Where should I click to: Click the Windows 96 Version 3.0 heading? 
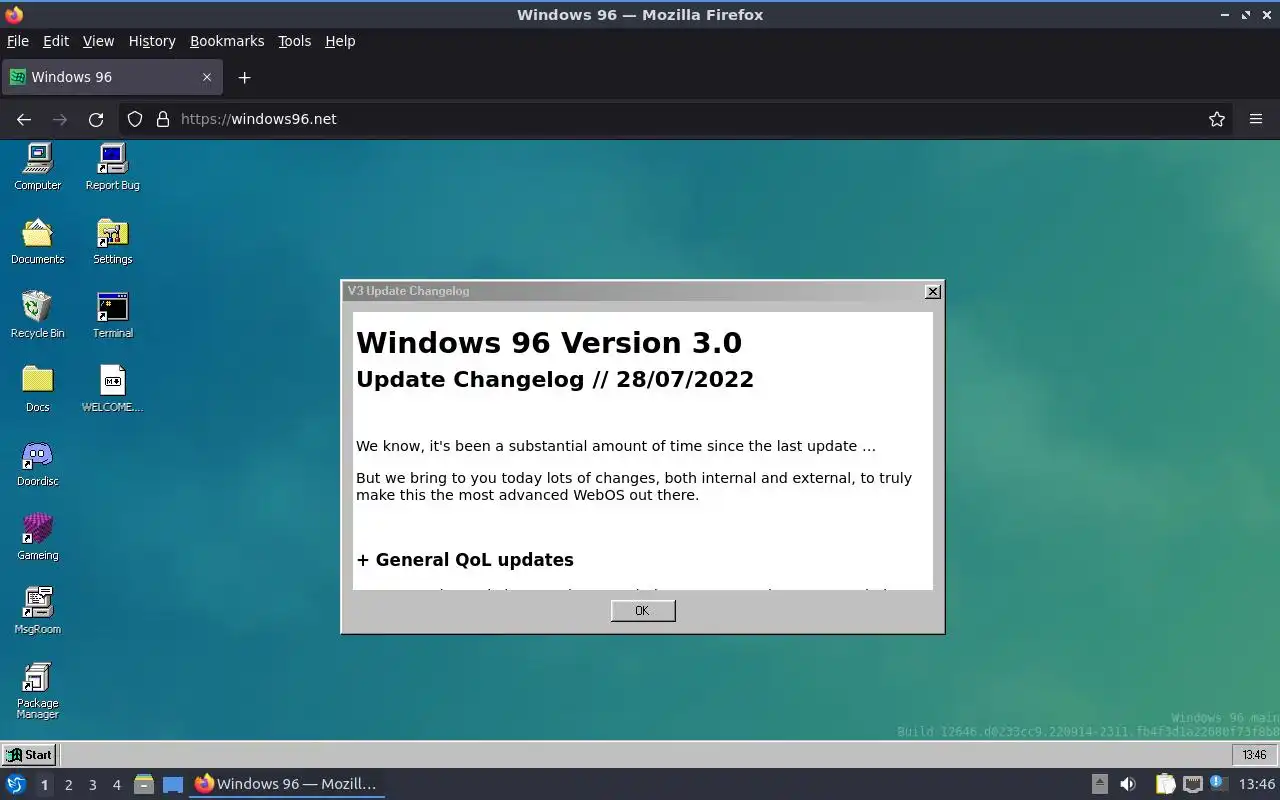549,343
